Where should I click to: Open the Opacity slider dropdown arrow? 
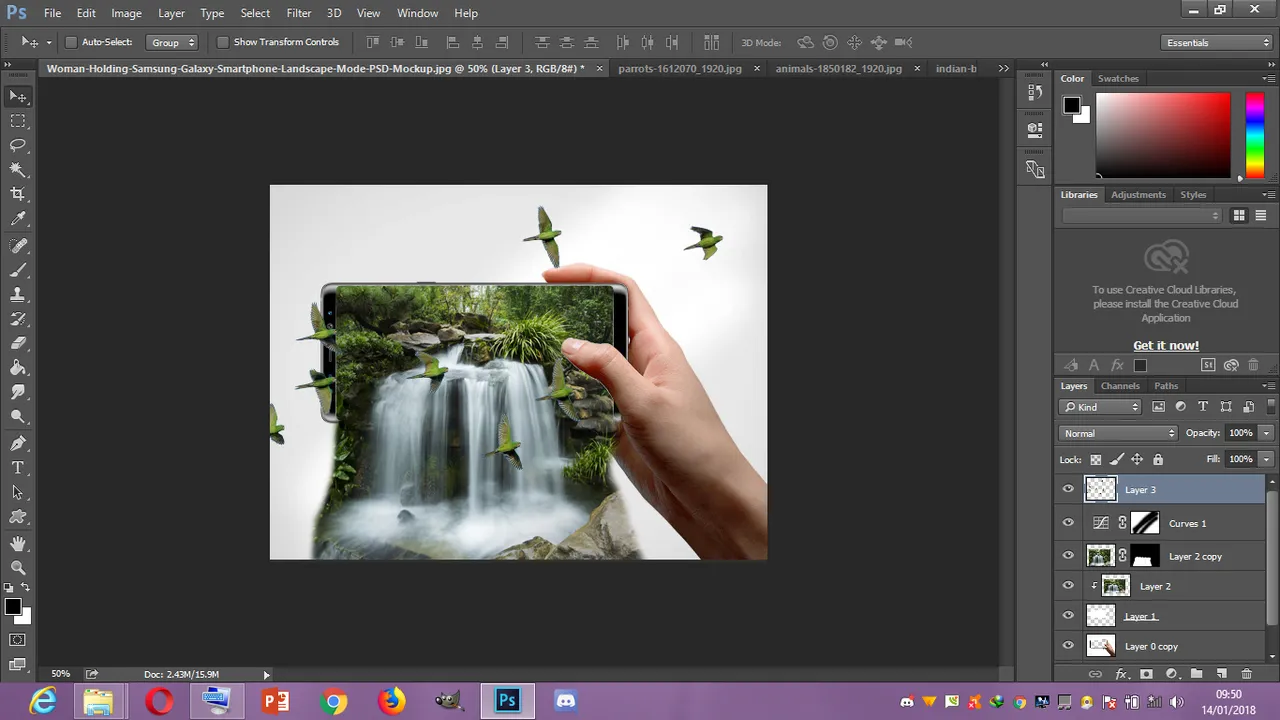pyautogui.click(x=1266, y=433)
